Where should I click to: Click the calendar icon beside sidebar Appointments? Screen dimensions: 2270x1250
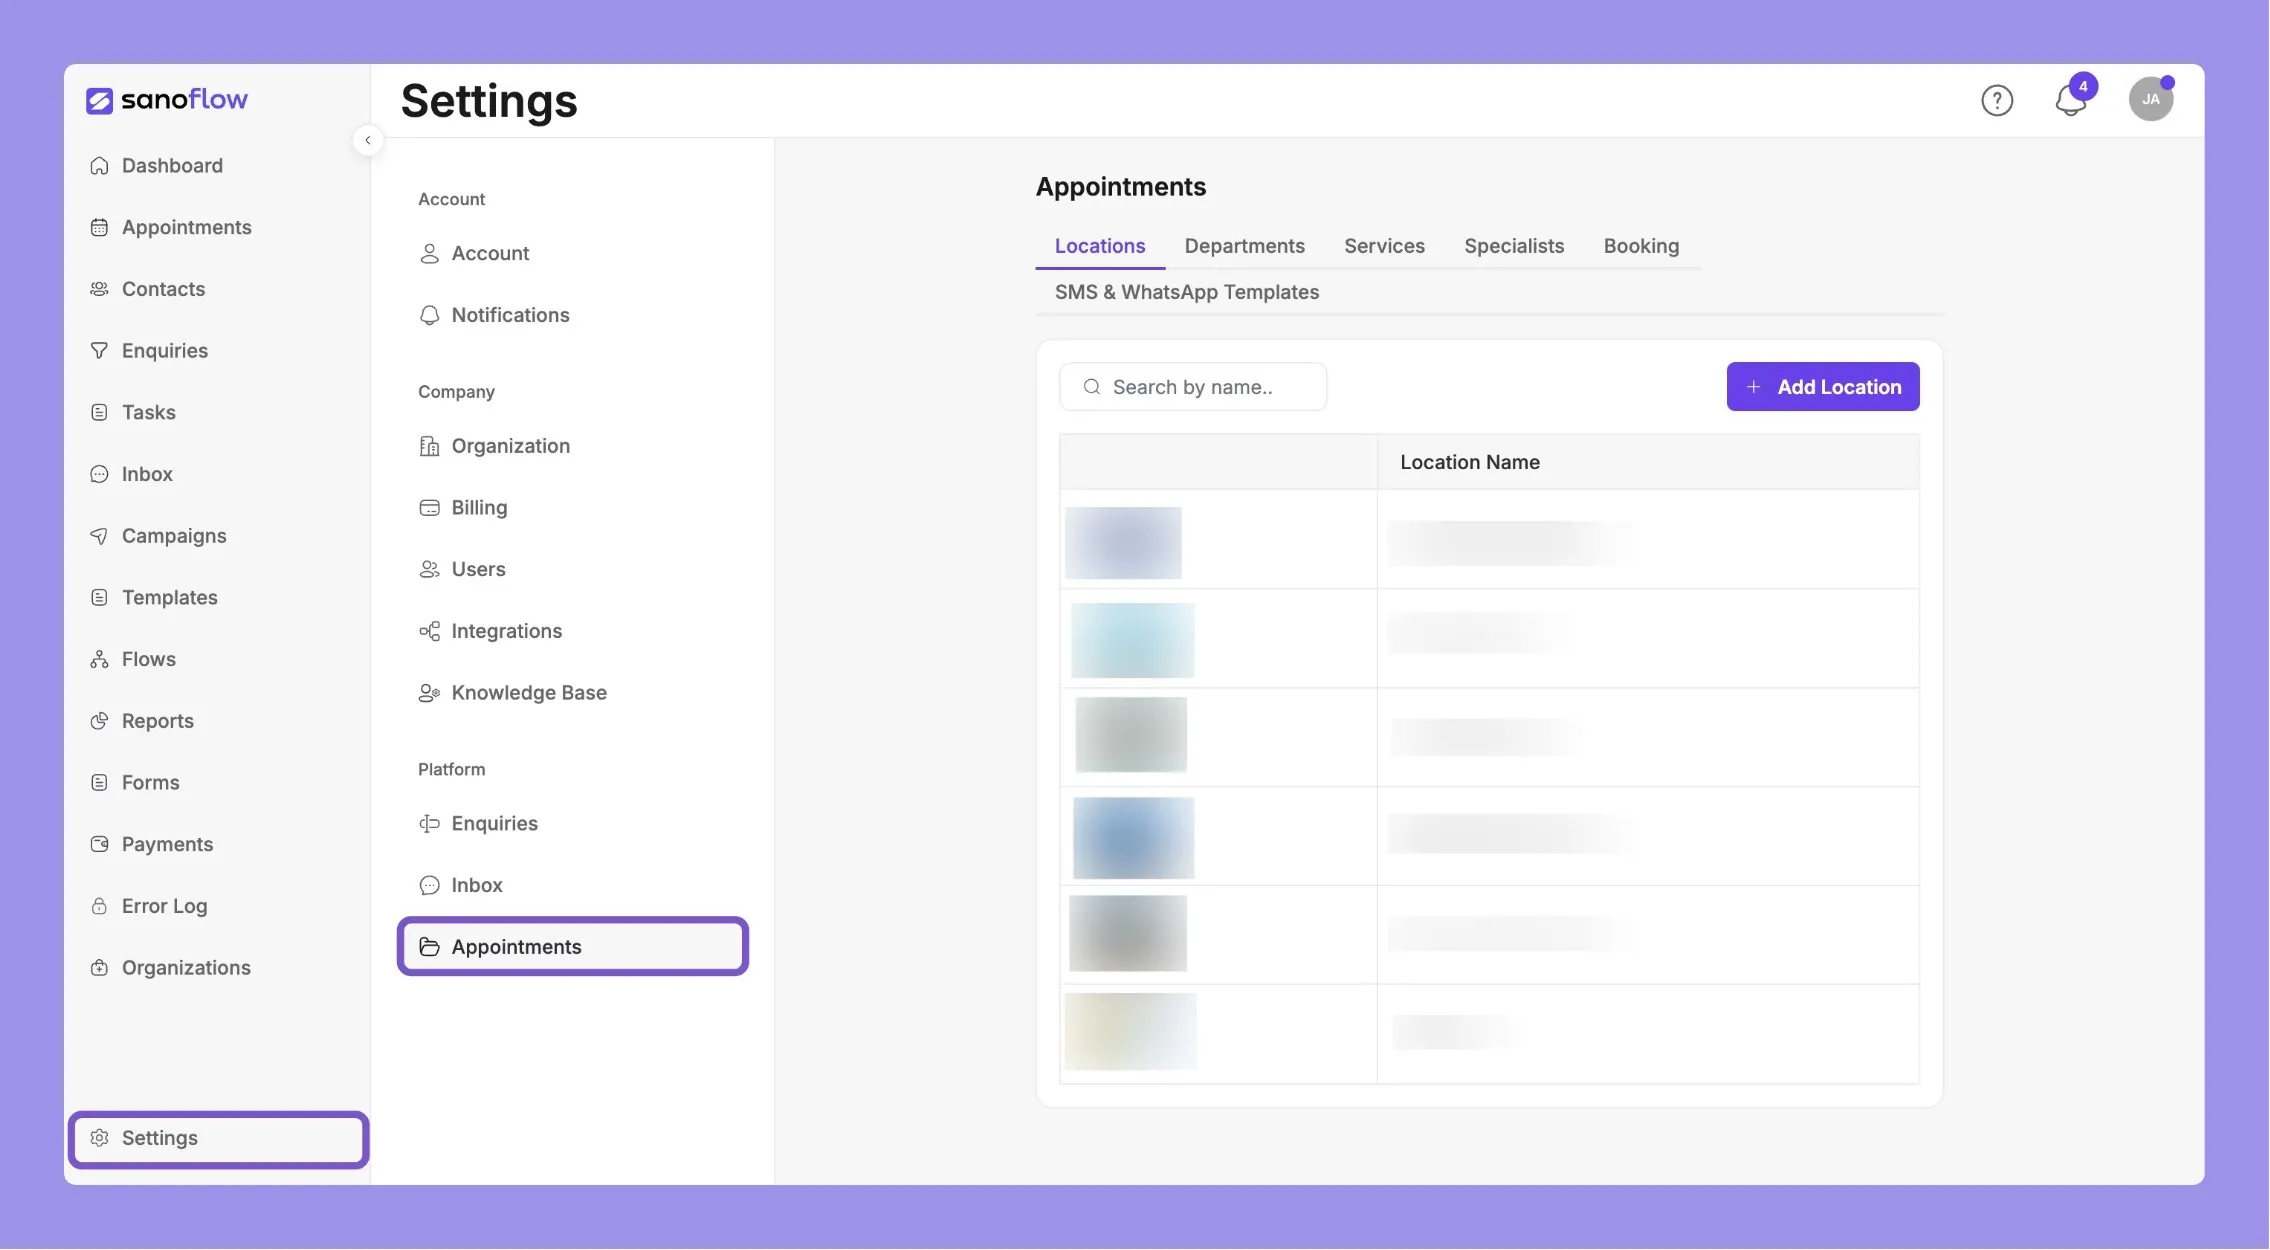coord(99,228)
